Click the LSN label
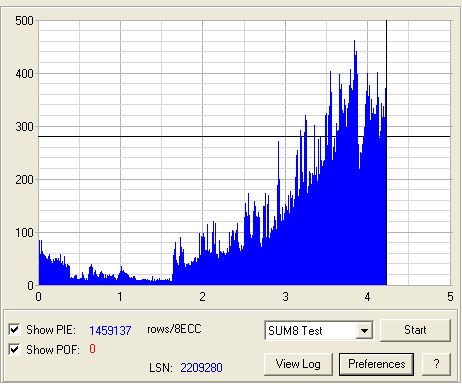The image size is (462, 384). pos(161,368)
